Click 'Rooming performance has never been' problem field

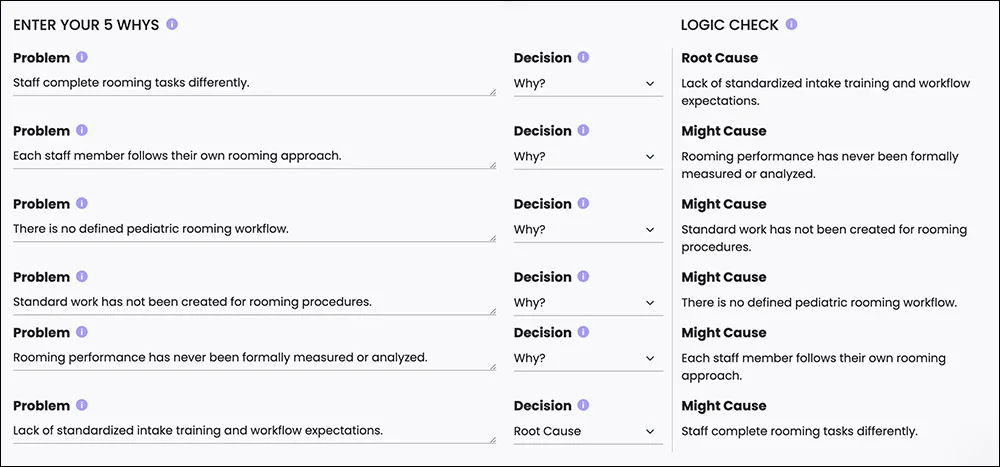tap(254, 359)
